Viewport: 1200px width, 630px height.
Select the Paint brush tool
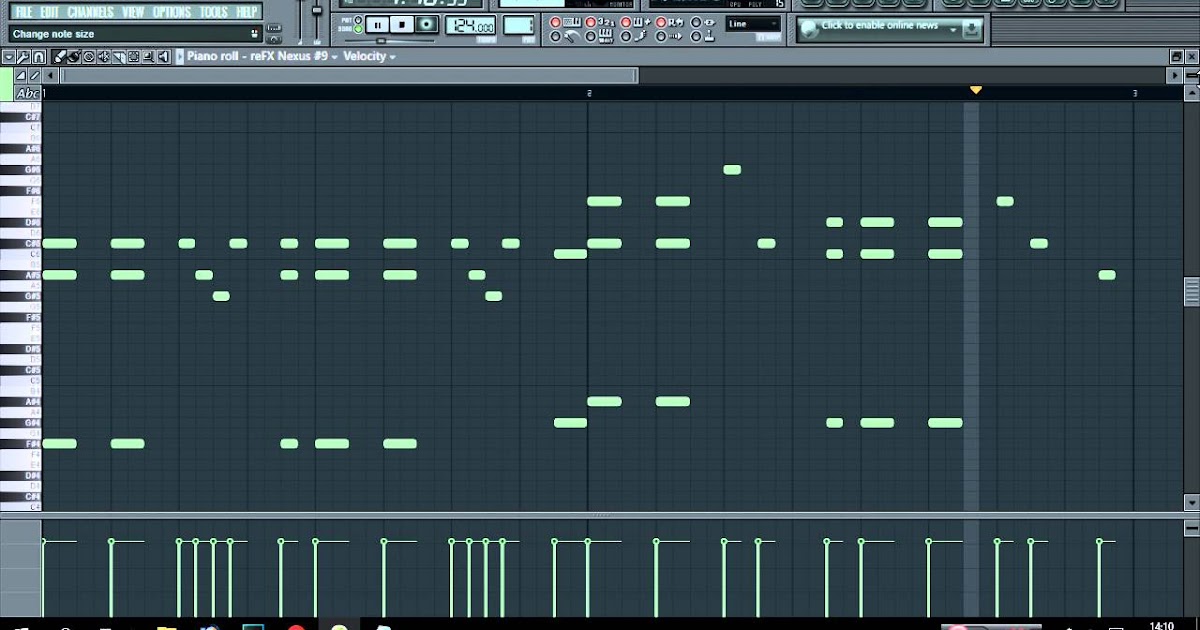(74, 57)
